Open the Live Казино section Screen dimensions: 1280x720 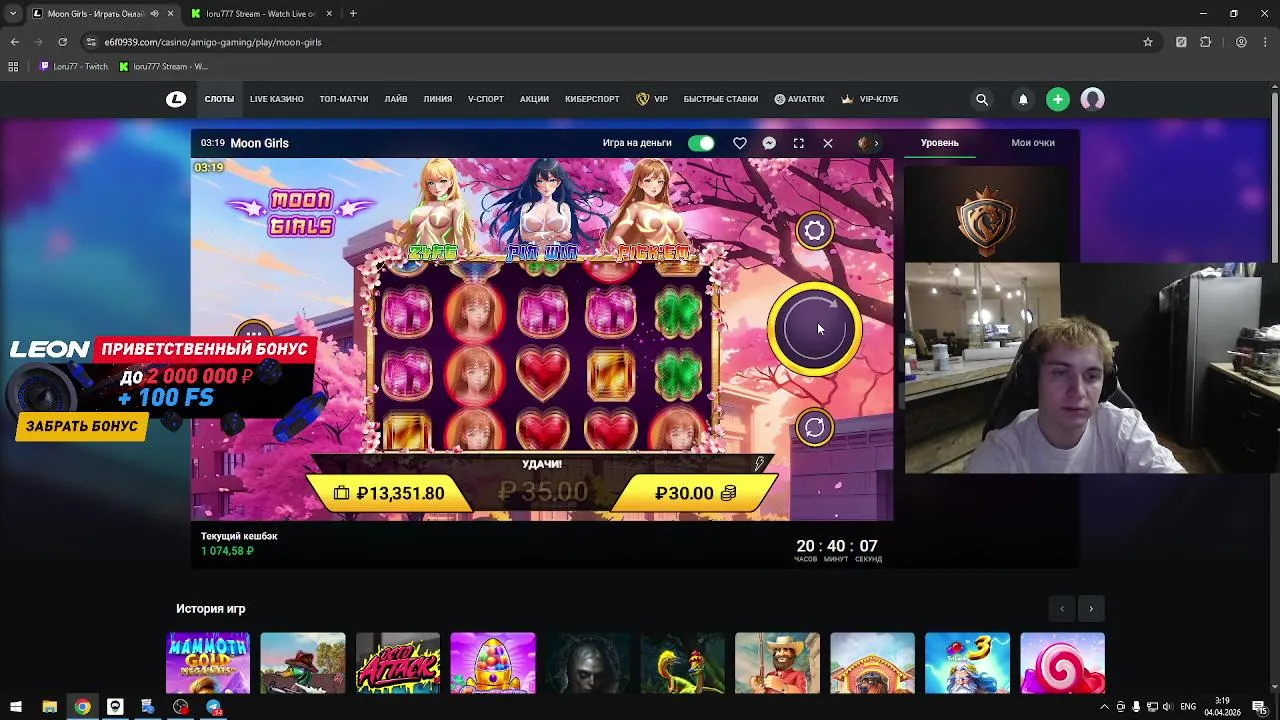277,99
